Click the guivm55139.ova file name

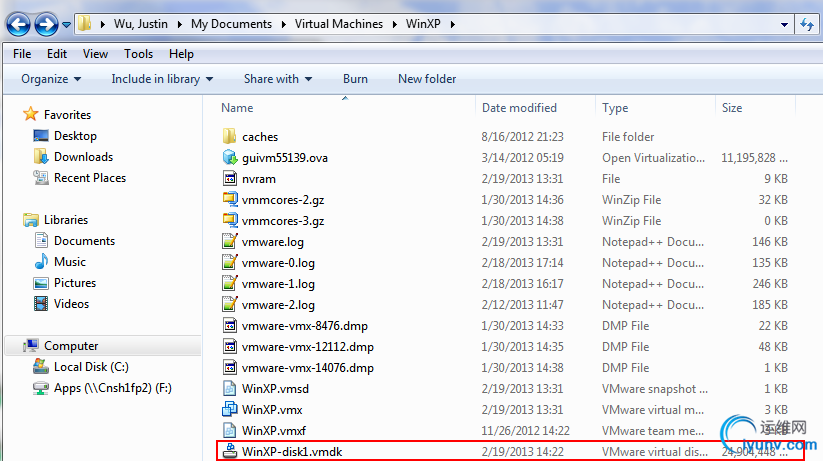284,158
